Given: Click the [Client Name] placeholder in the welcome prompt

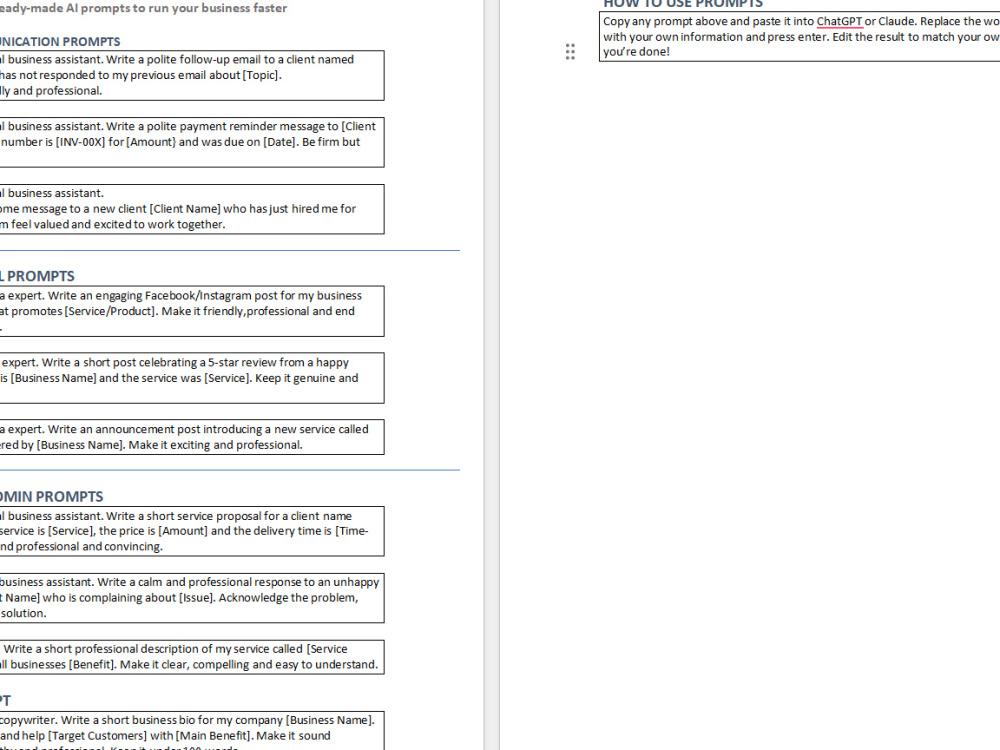Looking at the screenshot, I should coord(185,209).
